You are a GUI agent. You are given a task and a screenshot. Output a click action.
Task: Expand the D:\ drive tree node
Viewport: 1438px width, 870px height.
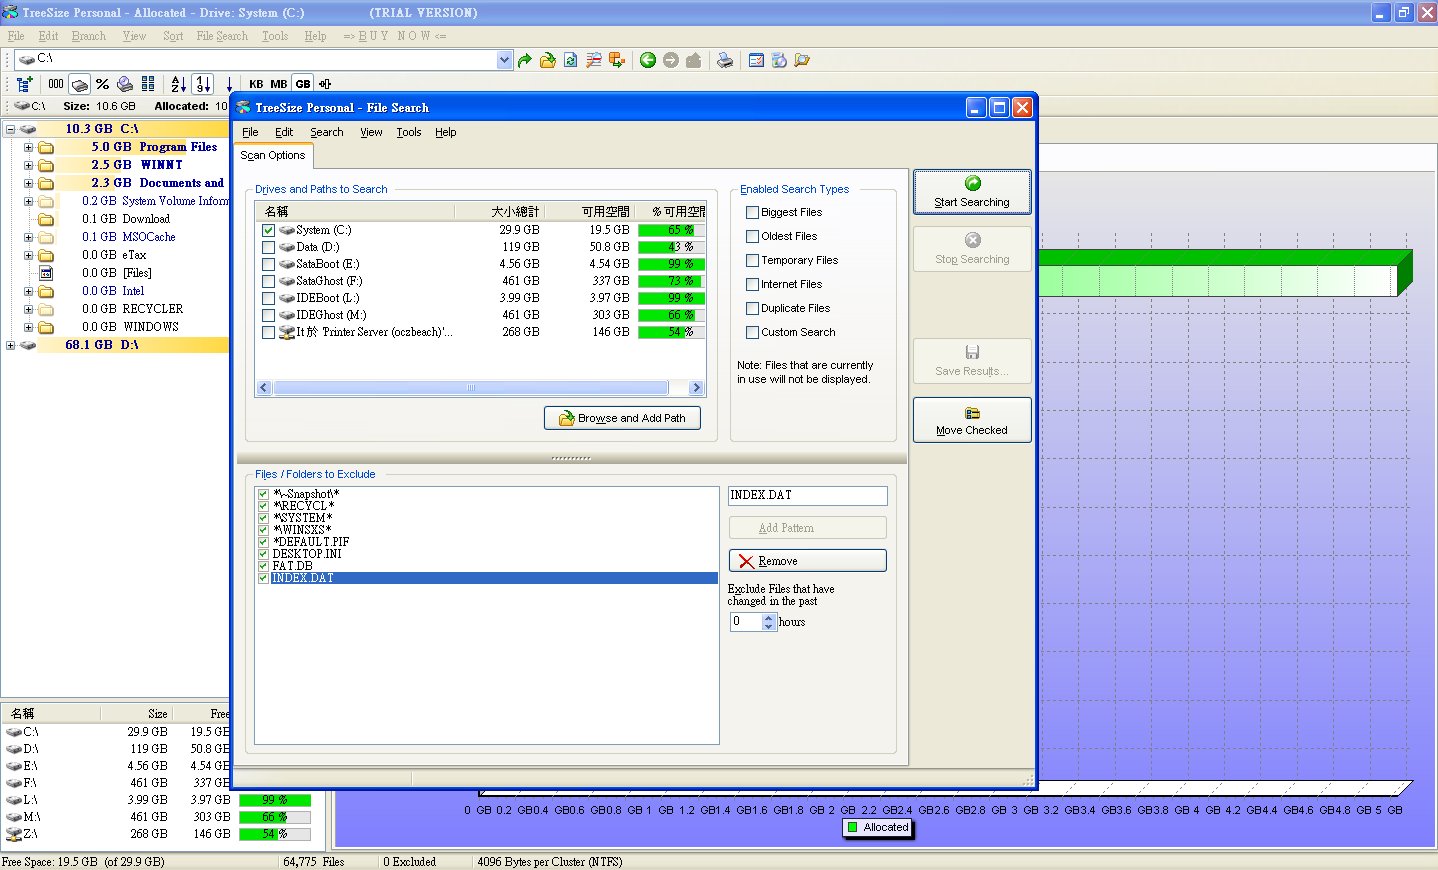tap(10, 345)
